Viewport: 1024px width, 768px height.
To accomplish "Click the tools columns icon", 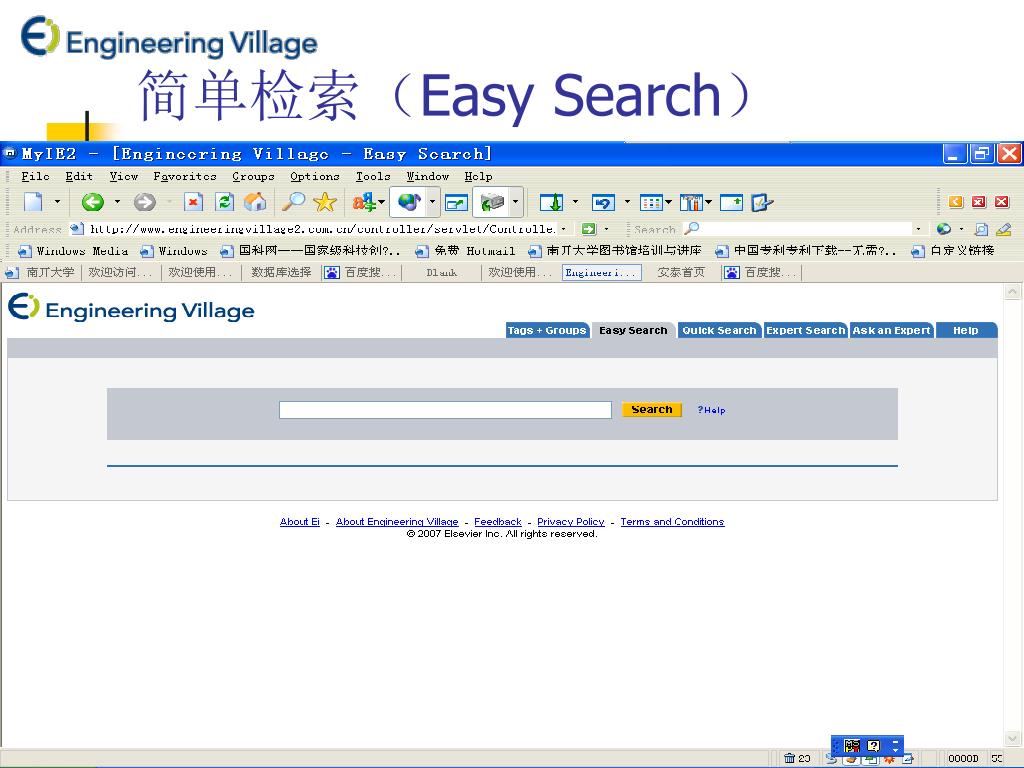I will point(691,203).
